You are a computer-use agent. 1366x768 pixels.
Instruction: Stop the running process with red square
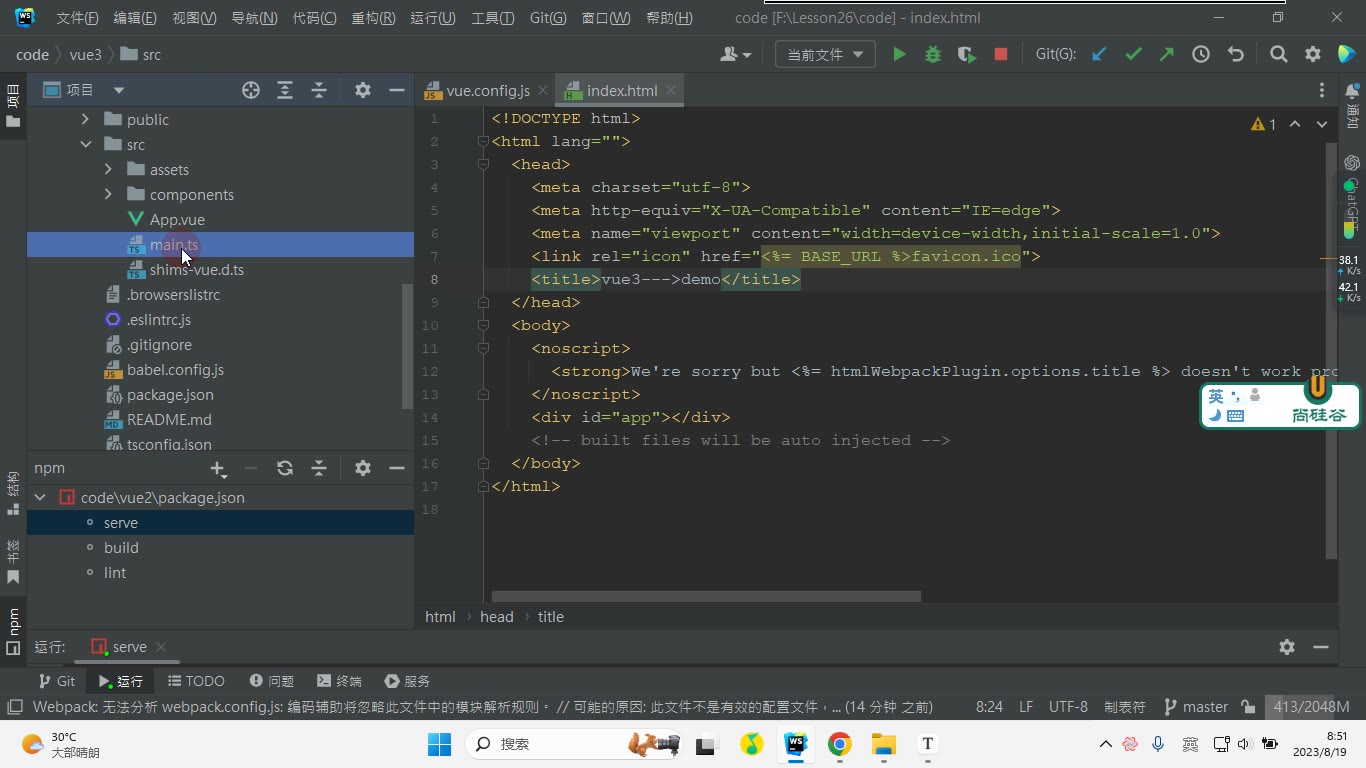(1001, 55)
